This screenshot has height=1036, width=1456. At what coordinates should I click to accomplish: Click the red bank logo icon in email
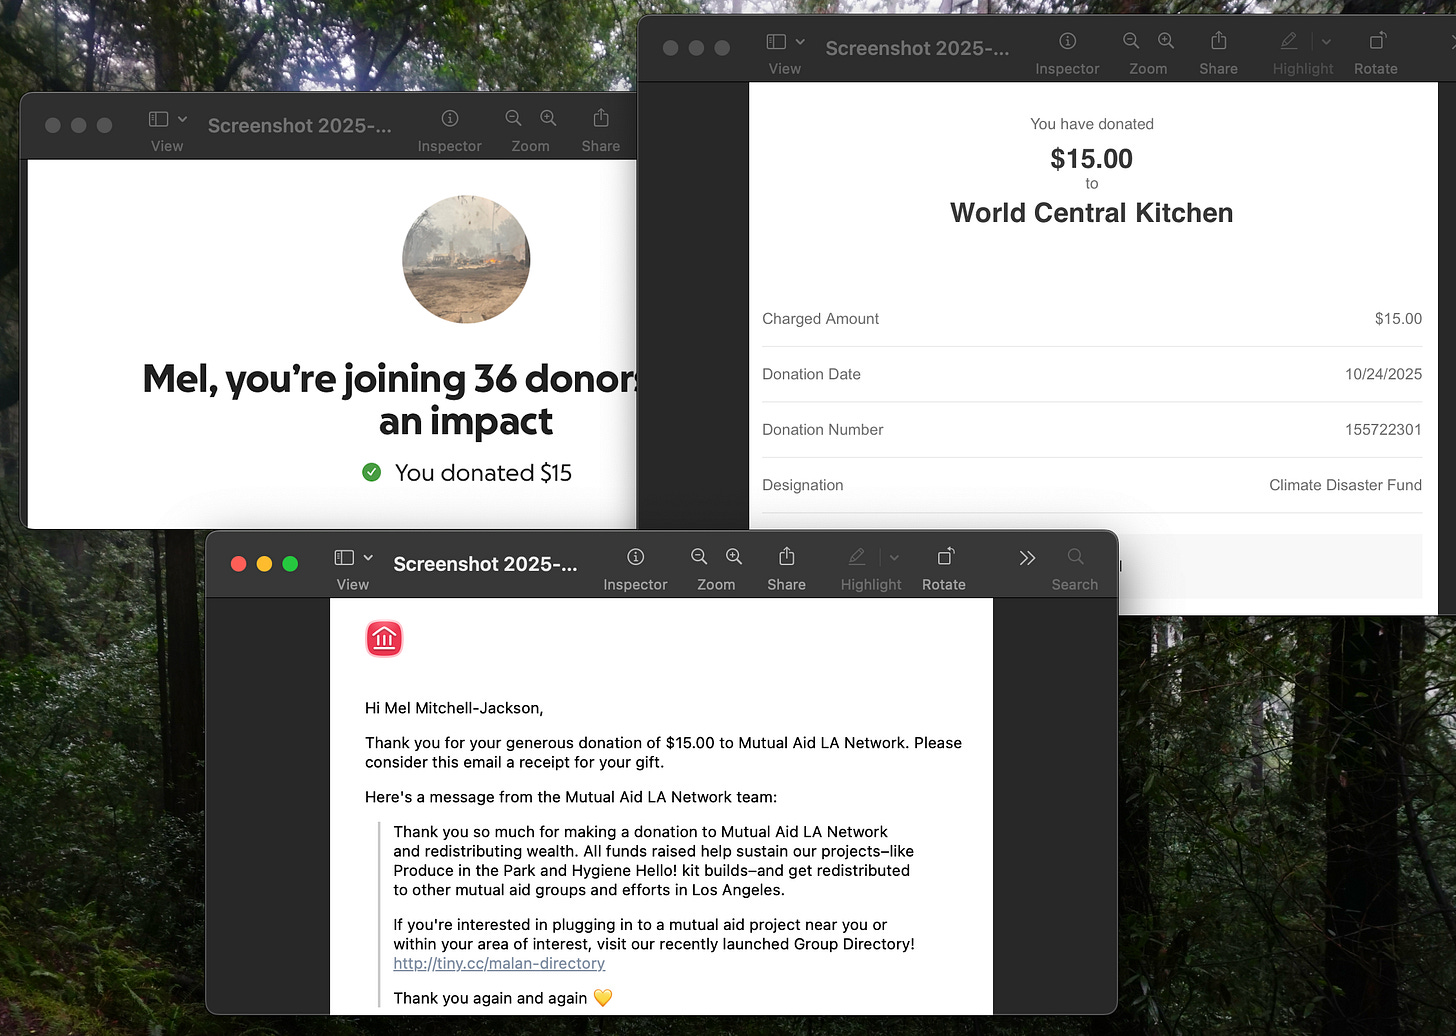(384, 638)
